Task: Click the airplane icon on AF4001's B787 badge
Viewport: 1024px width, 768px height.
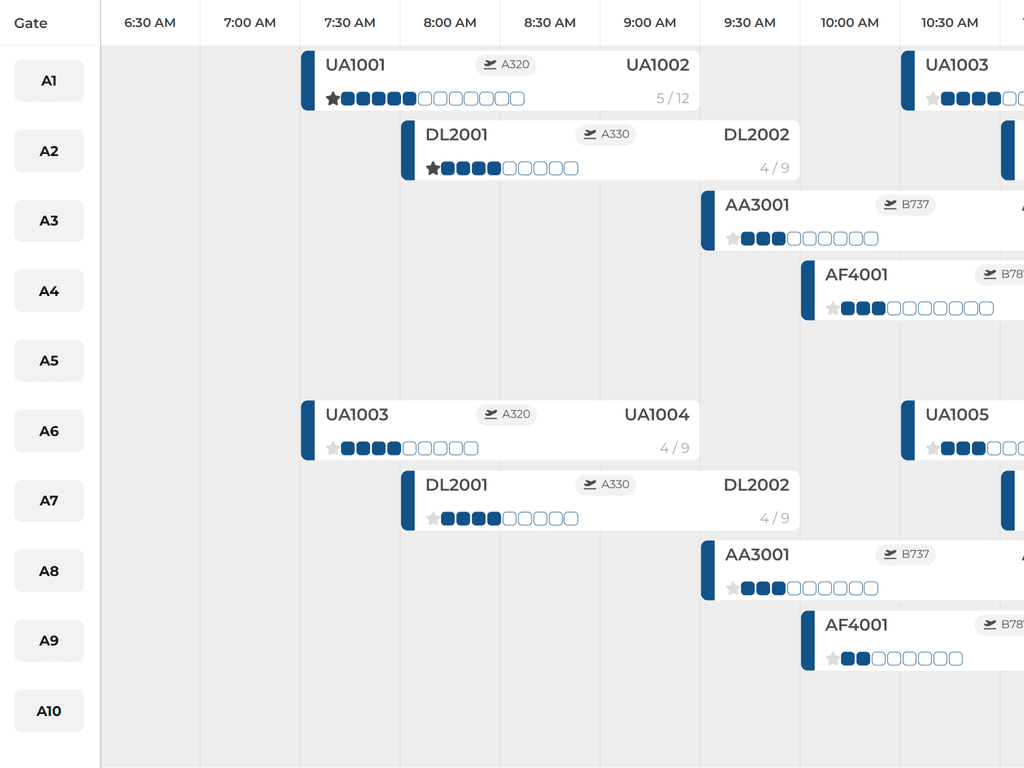Action: (989, 274)
